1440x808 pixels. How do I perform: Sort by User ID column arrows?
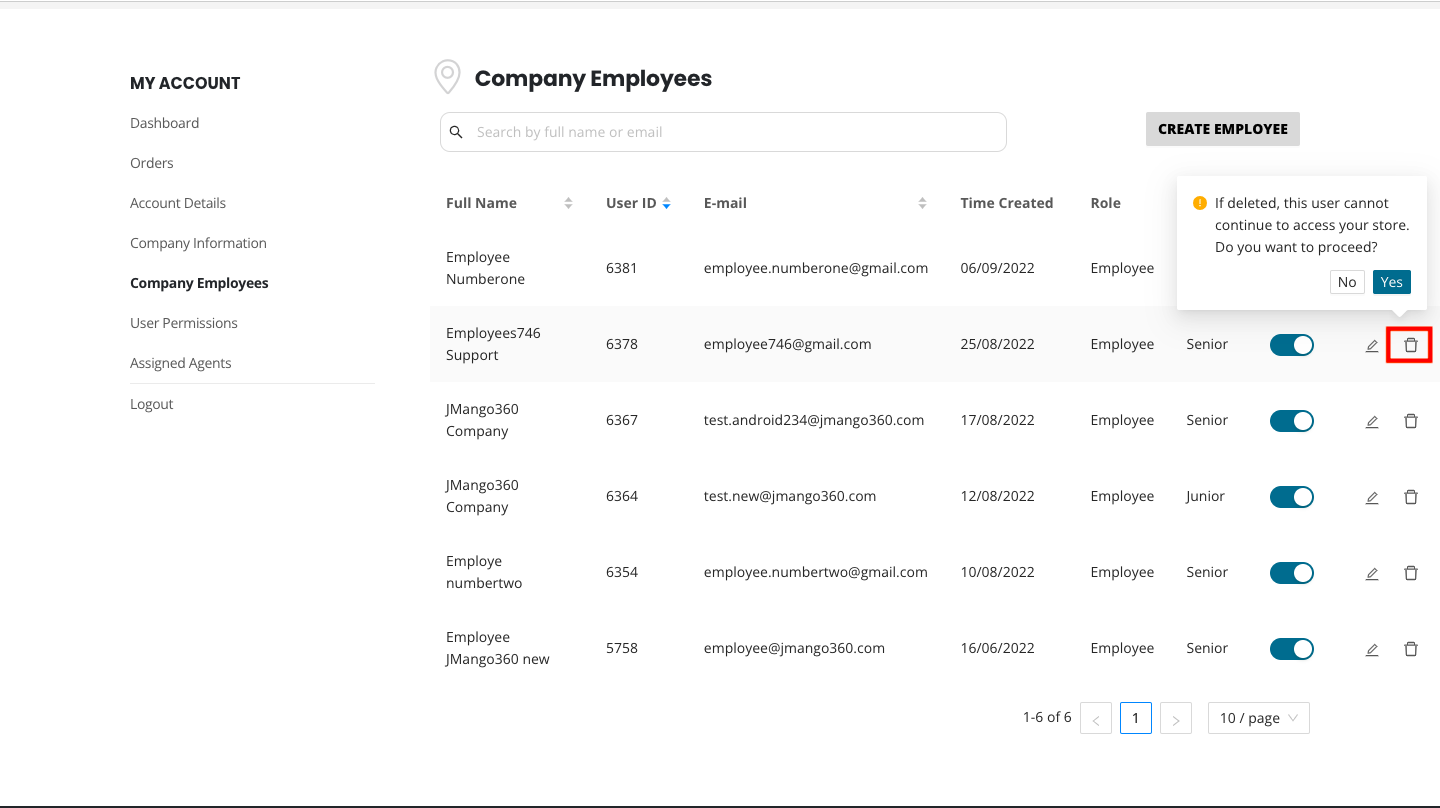(666, 203)
